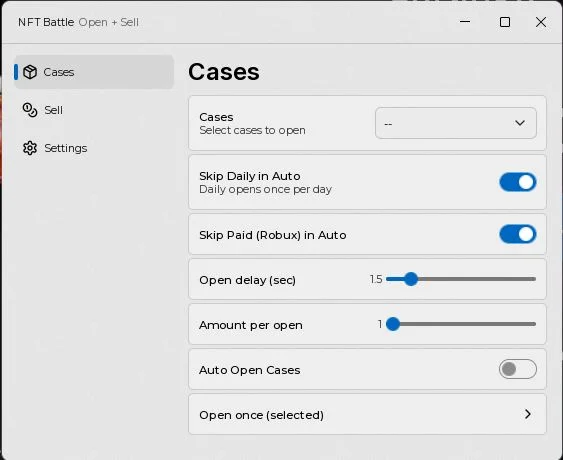This screenshot has height=460, width=563.
Task: Close the NFT Battle window
Action: pos(541,22)
